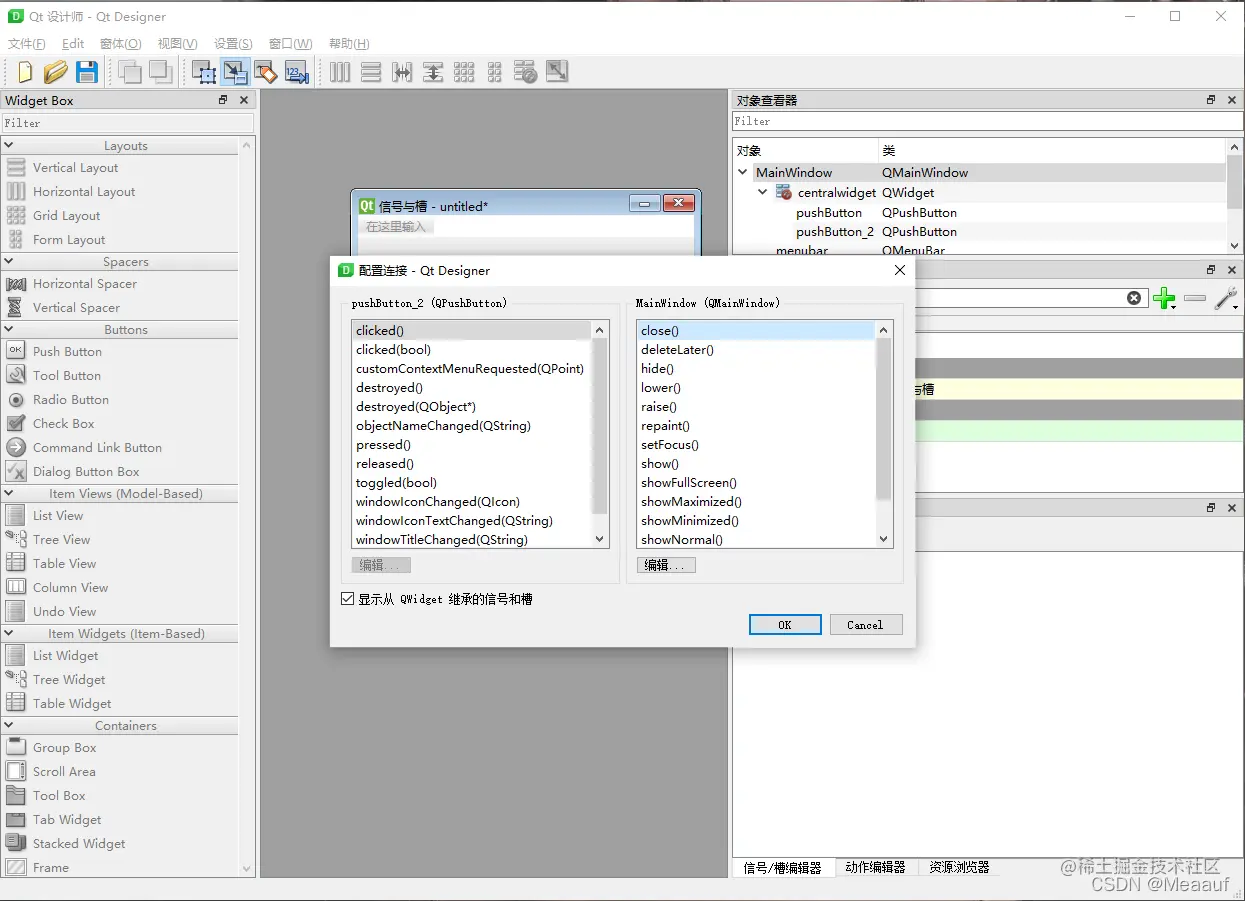Open the 文件(F) menu
Viewport: 1245px width, 901px height.
pyautogui.click(x=27, y=44)
